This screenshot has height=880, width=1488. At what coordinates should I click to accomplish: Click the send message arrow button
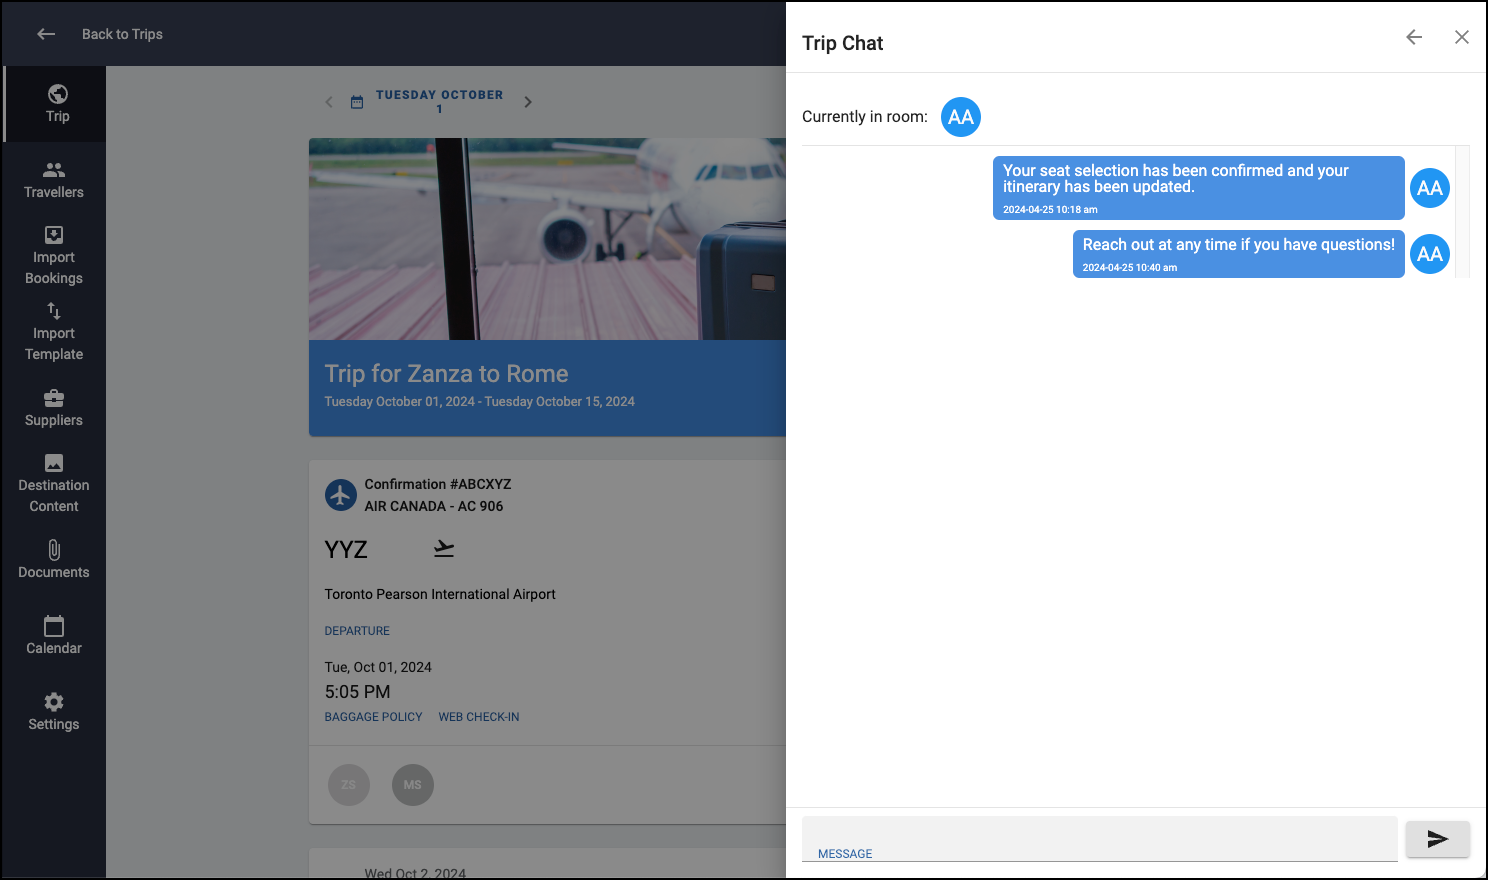1438,839
